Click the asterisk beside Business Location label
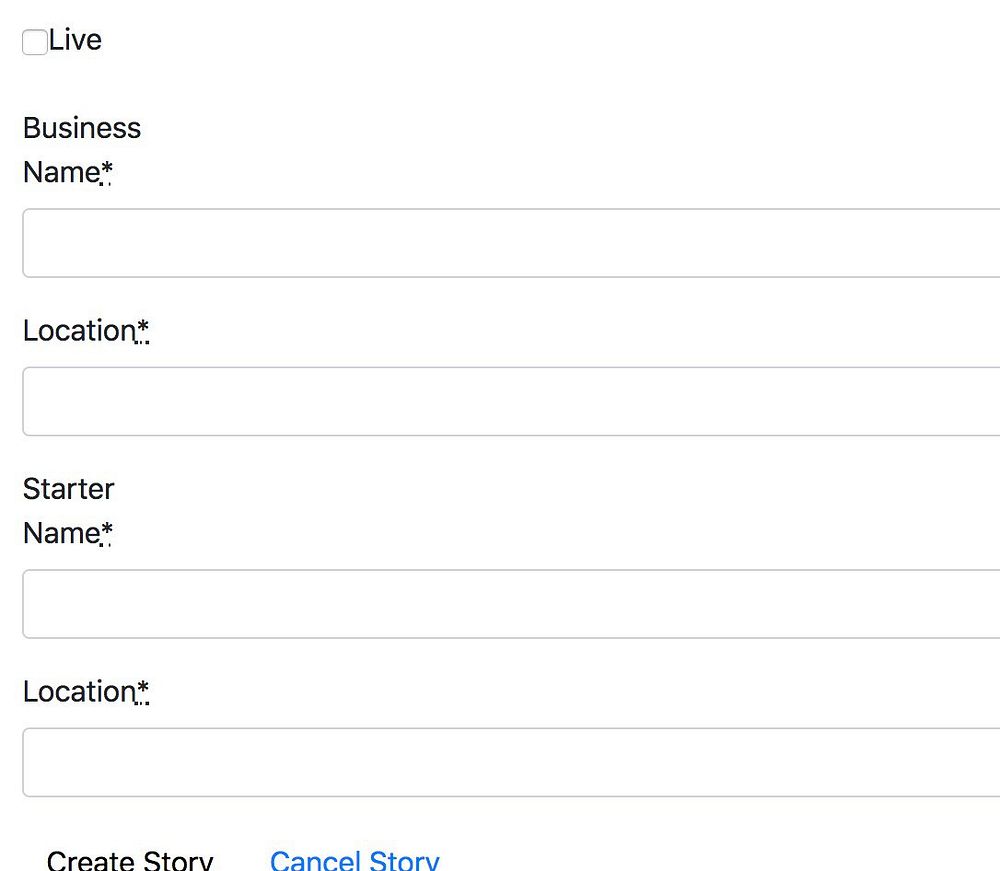Viewport: 1000px width, 871px height. [x=143, y=330]
